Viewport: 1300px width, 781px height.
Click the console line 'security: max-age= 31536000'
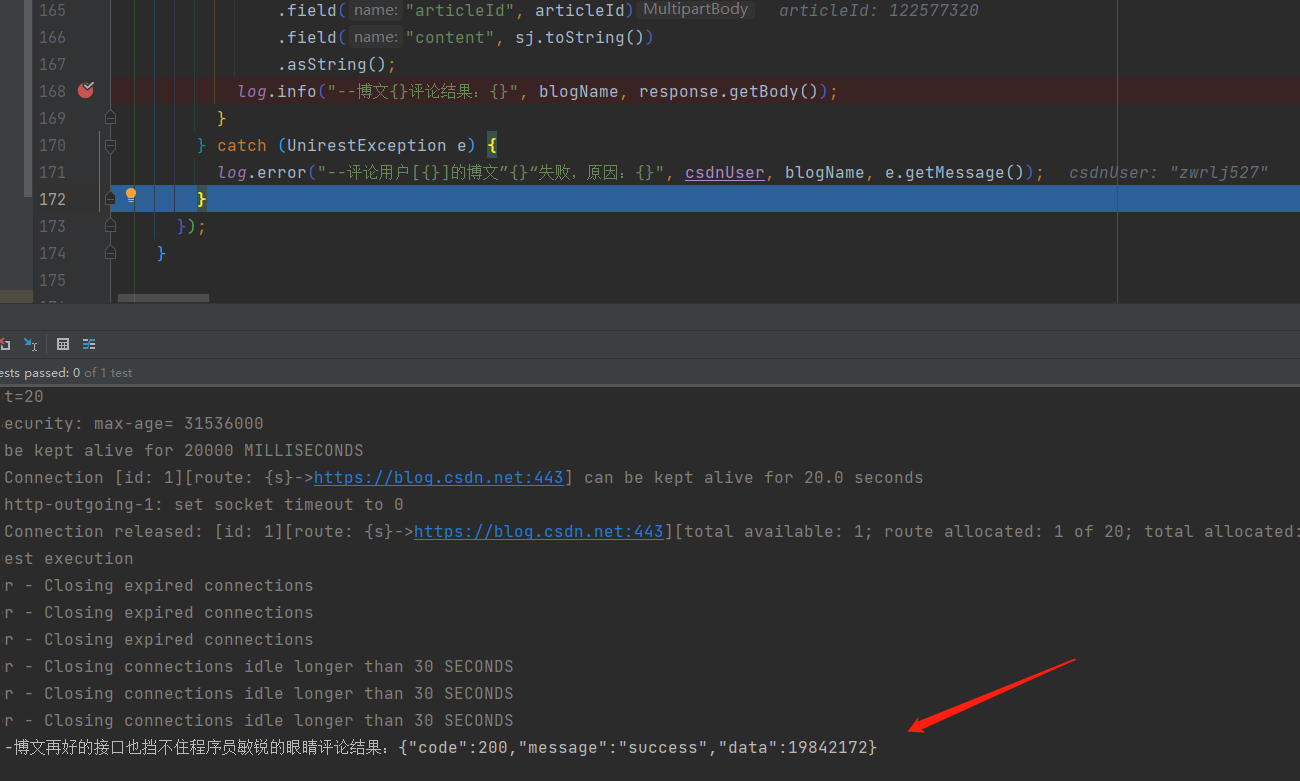click(132, 424)
